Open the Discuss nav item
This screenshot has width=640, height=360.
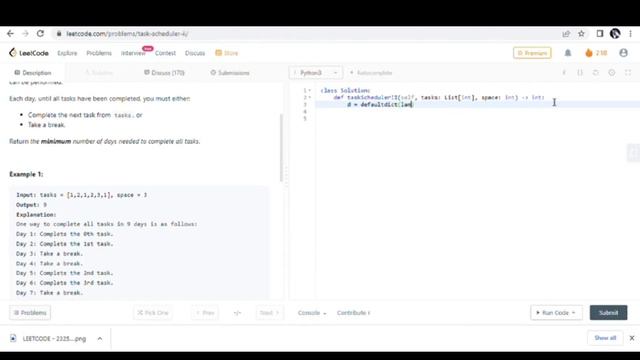(x=195, y=53)
